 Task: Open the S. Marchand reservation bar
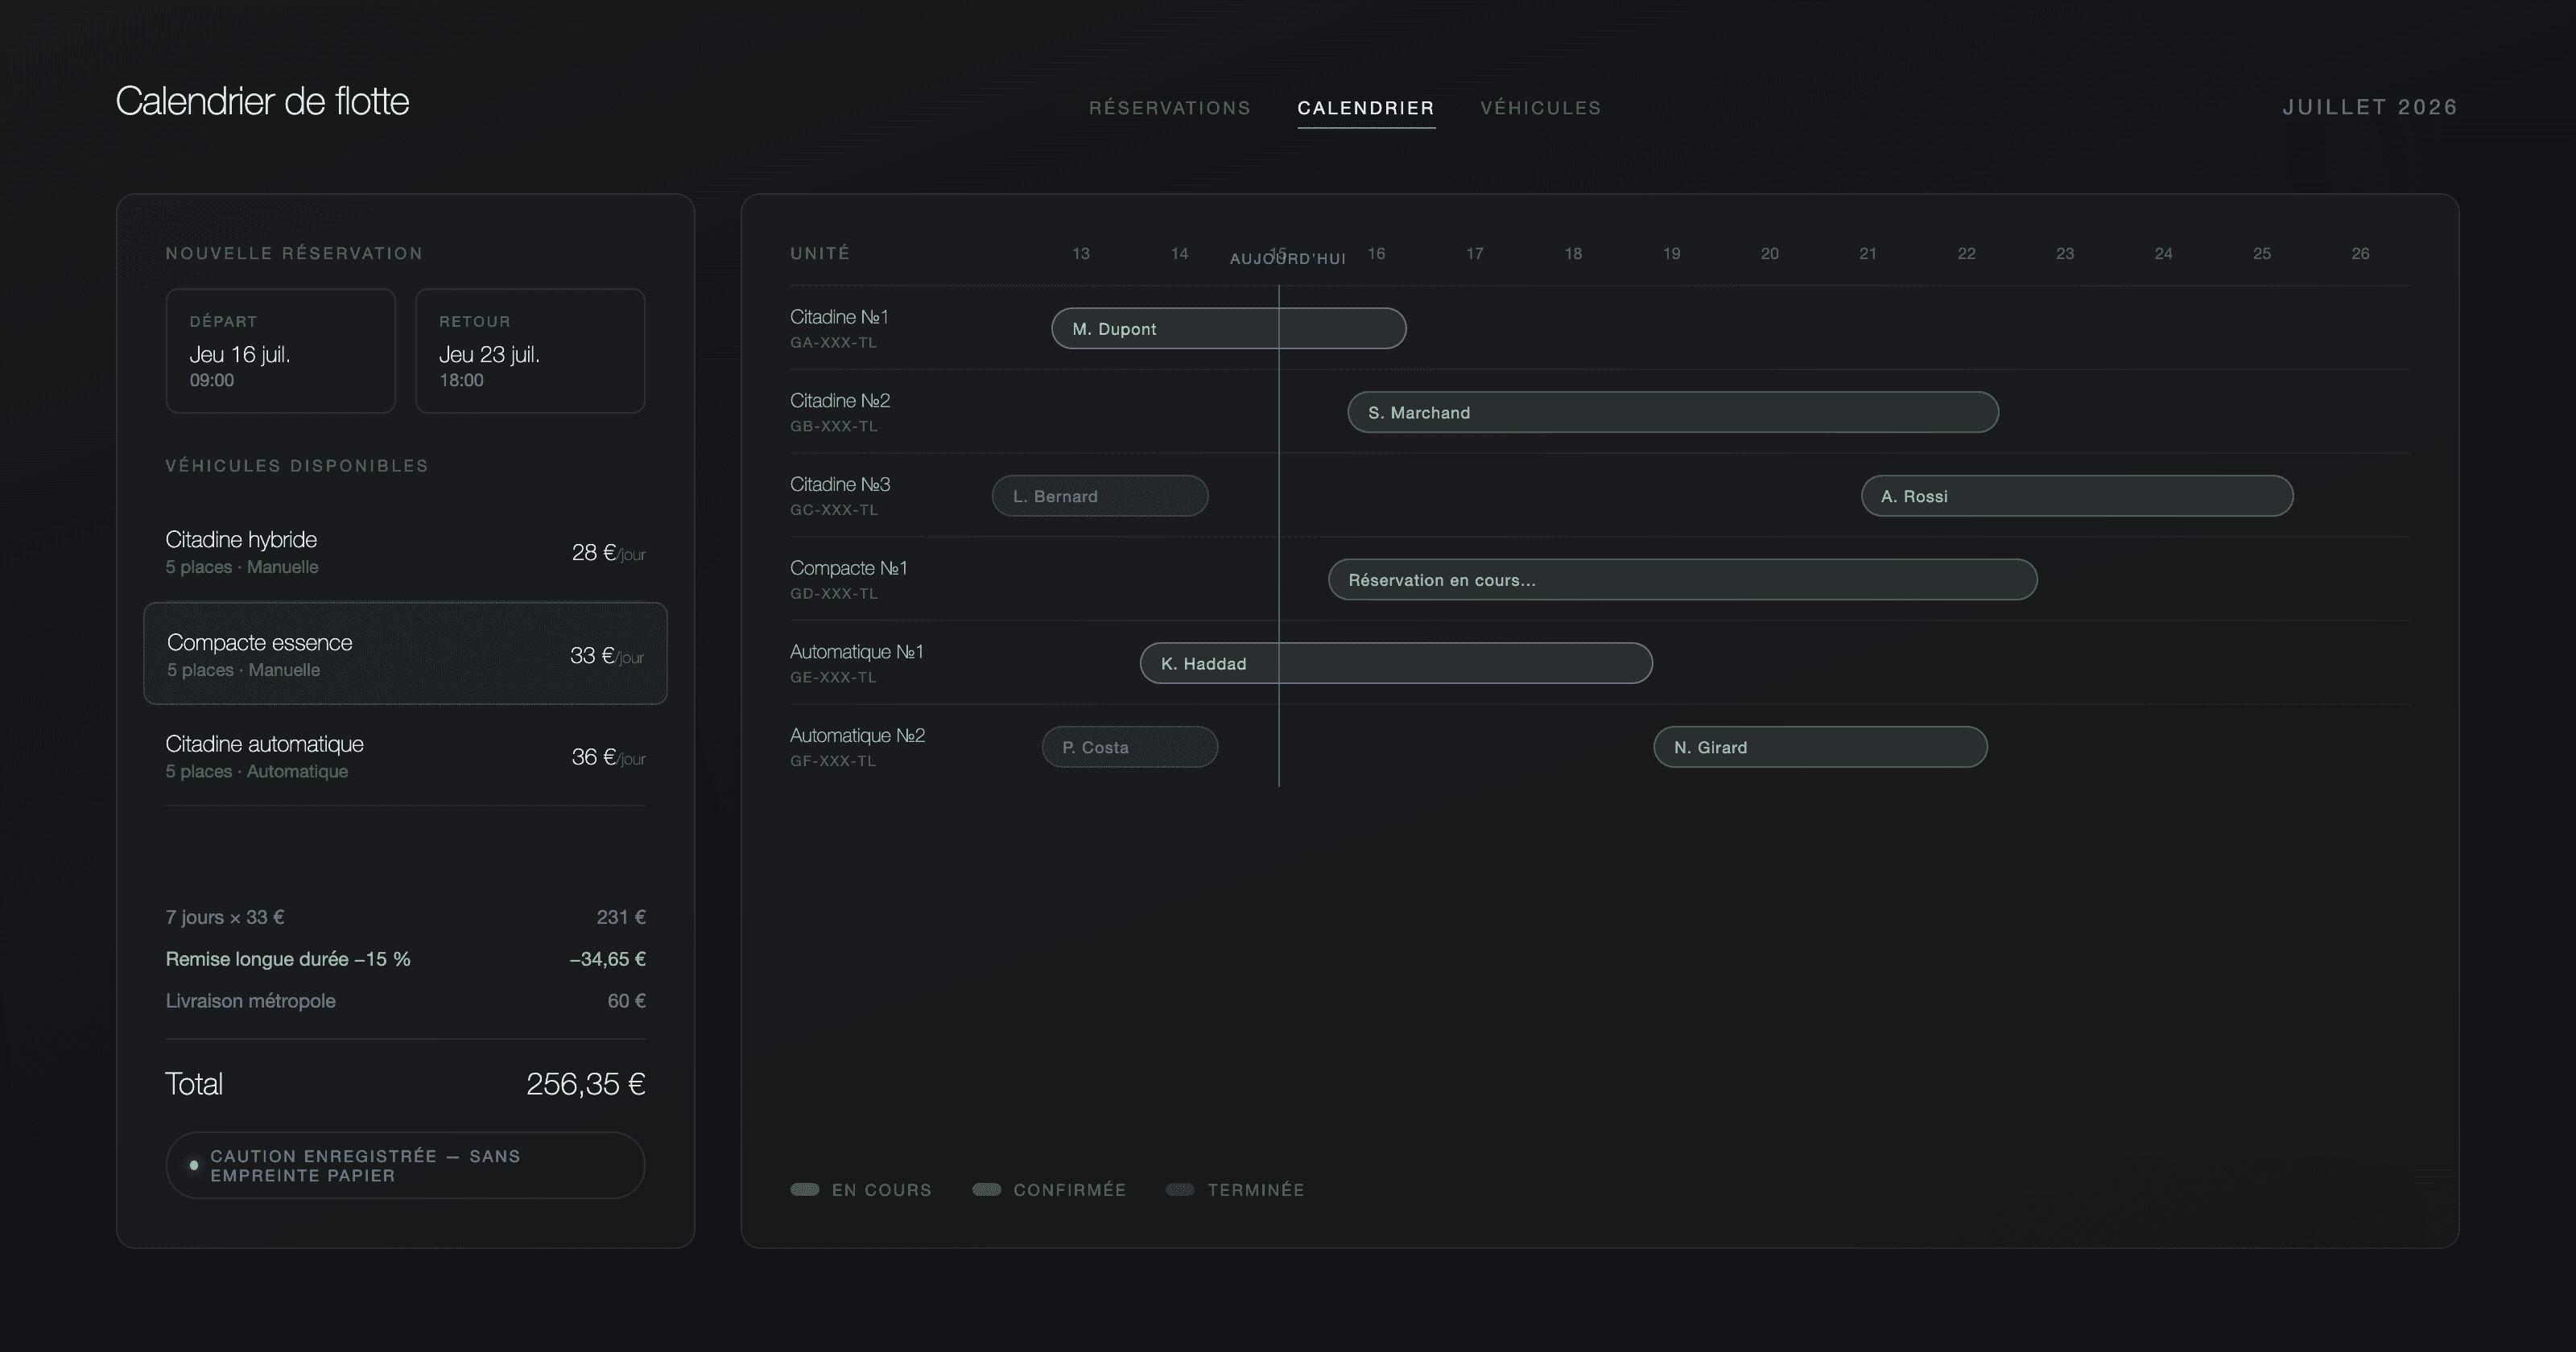(1673, 412)
